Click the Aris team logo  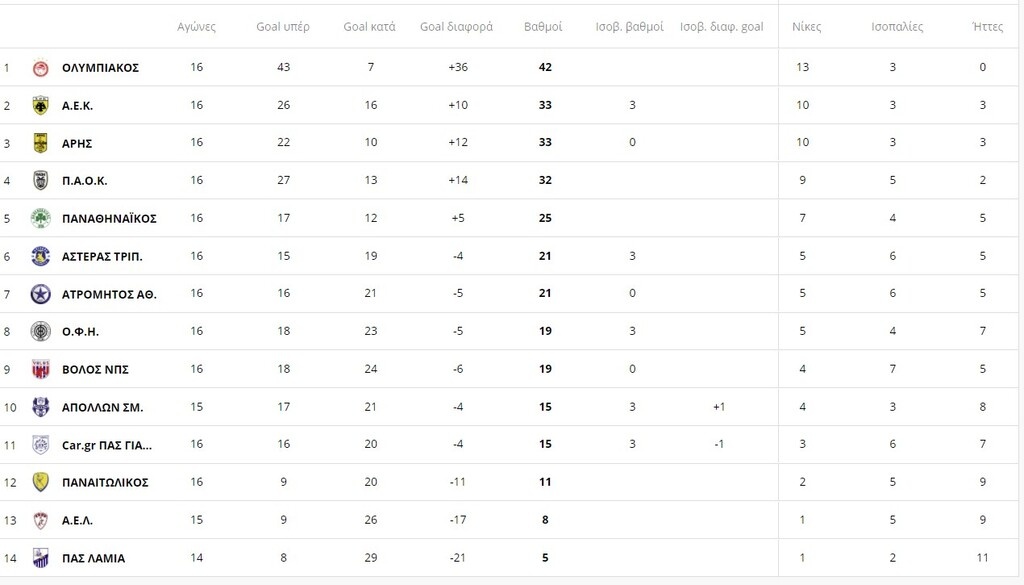tap(40, 143)
